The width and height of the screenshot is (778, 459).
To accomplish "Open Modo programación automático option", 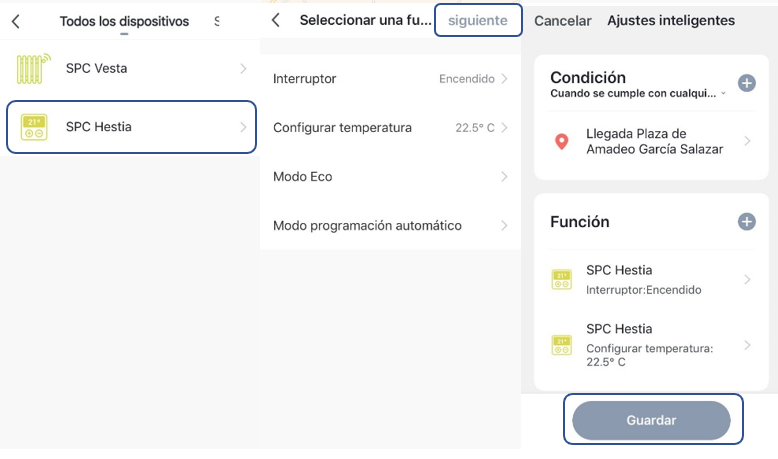I will (390, 225).
